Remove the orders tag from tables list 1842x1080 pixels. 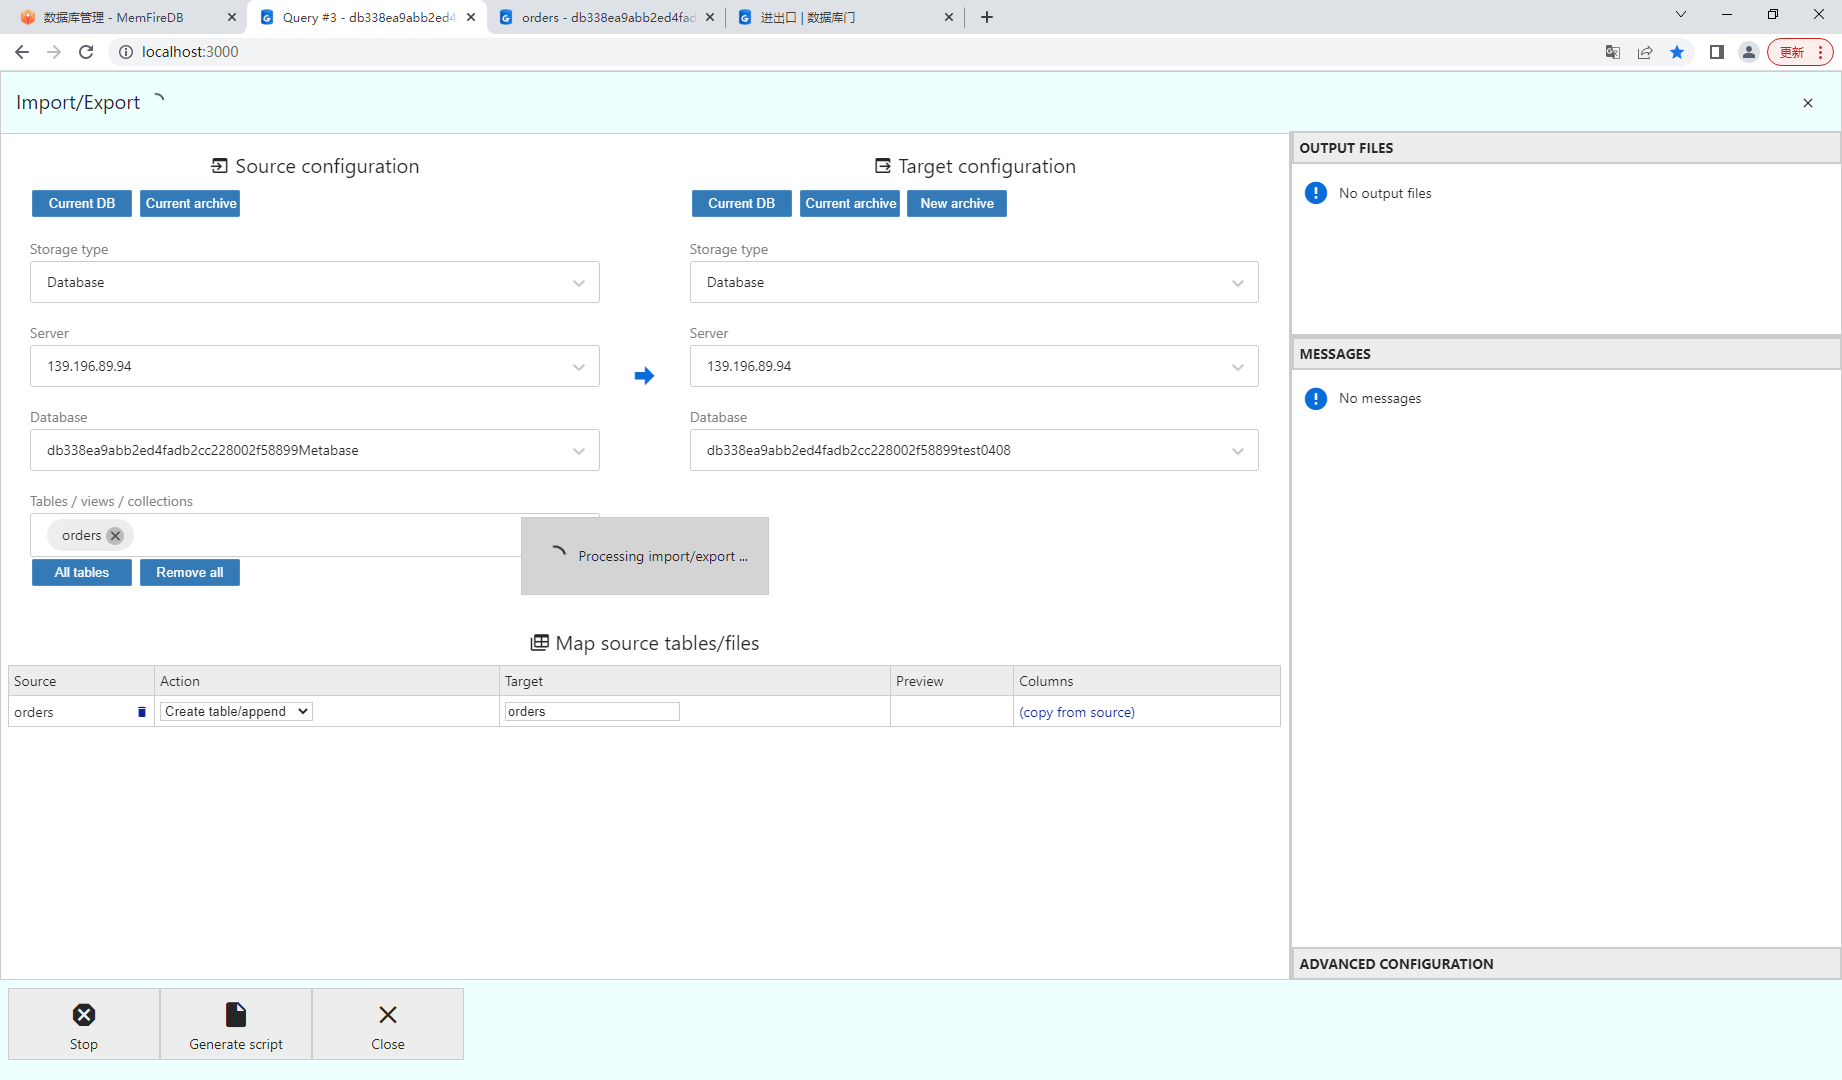[115, 536]
